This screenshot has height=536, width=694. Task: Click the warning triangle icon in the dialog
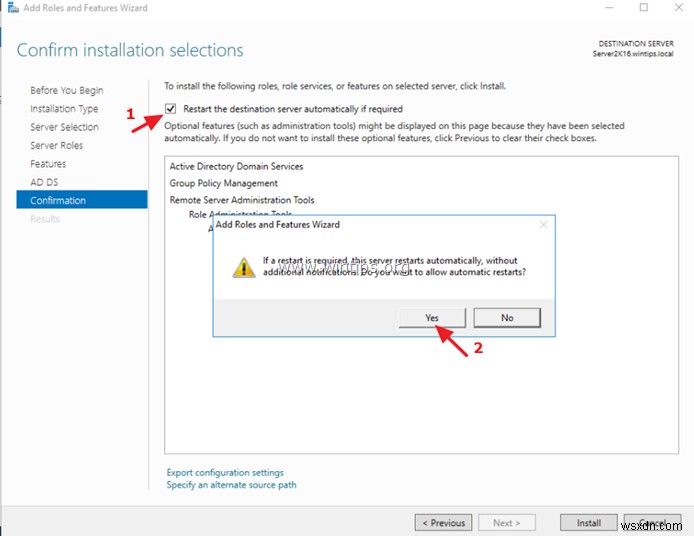click(244, 267)
